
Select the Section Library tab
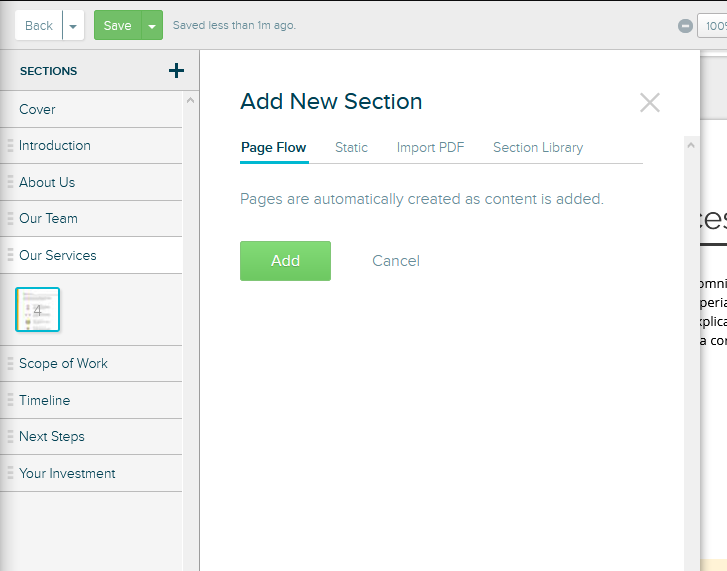tap(537, 147)
